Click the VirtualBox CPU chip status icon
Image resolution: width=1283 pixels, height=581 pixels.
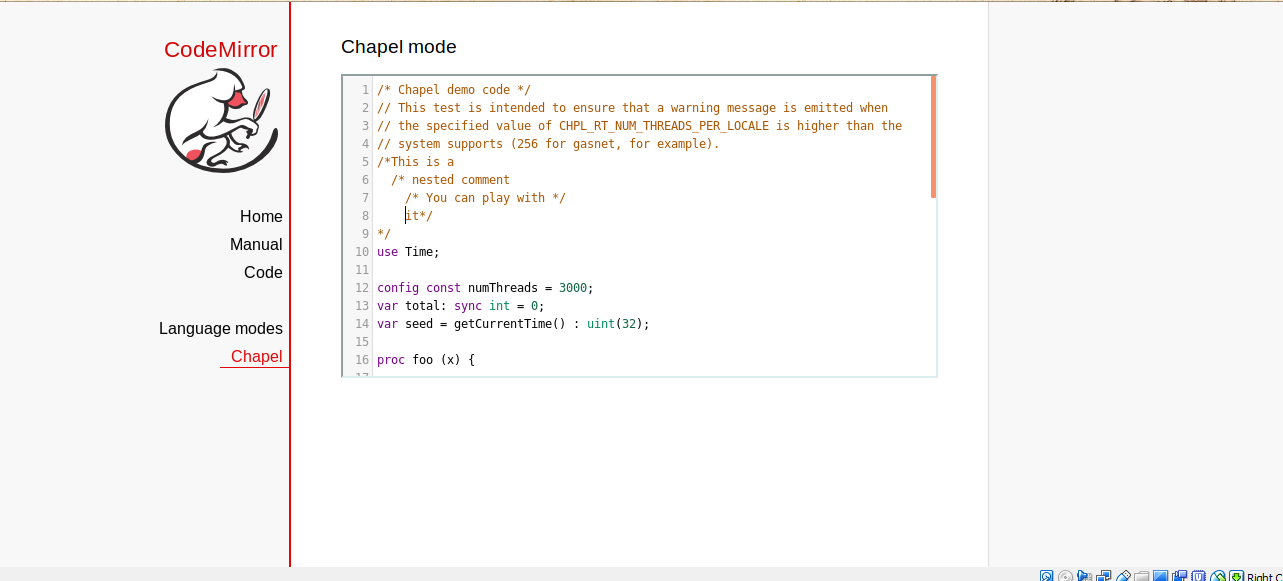point(1198,577)
